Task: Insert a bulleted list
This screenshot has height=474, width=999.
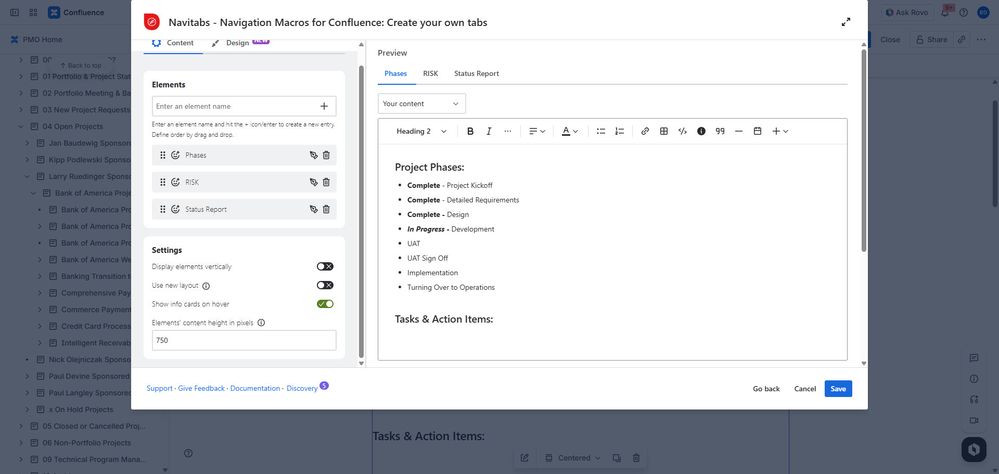Action: [601, 131]
